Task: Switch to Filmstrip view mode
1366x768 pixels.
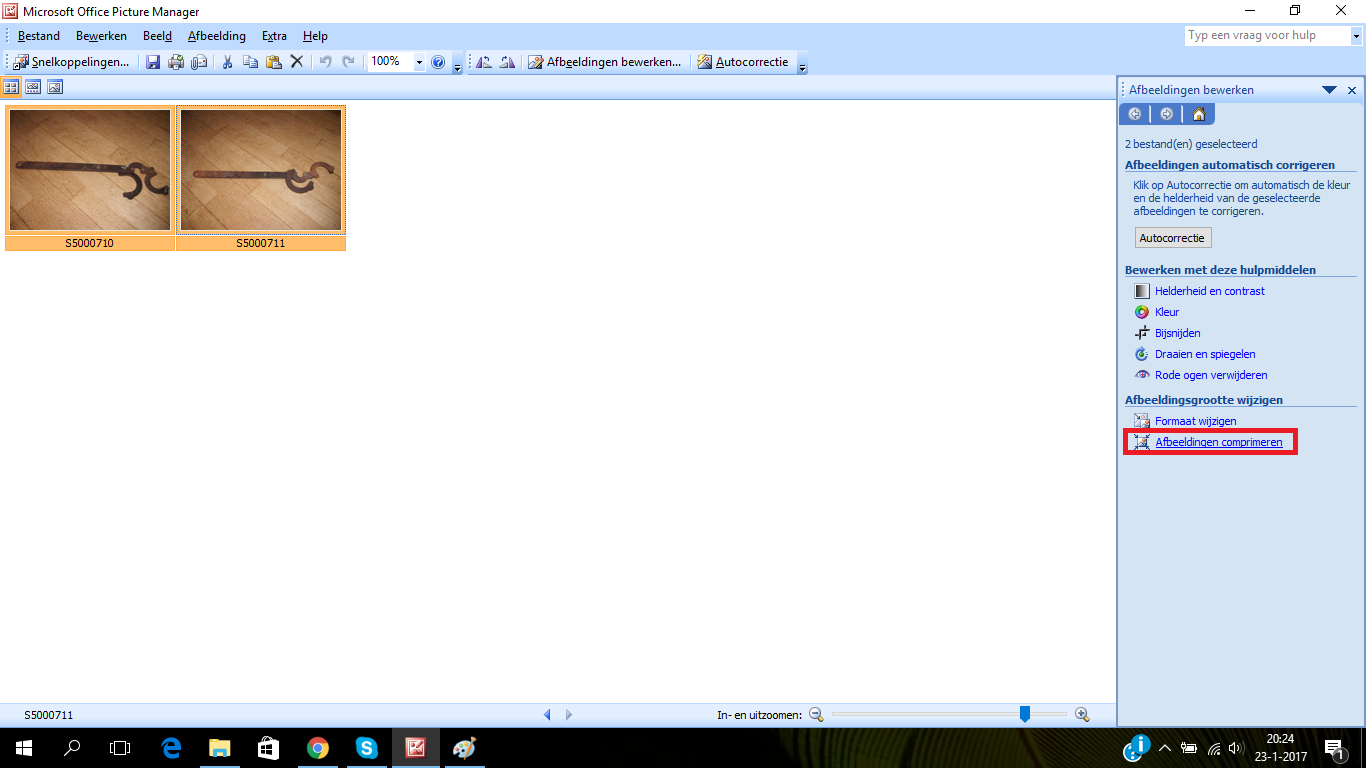Action: (33, 87)
